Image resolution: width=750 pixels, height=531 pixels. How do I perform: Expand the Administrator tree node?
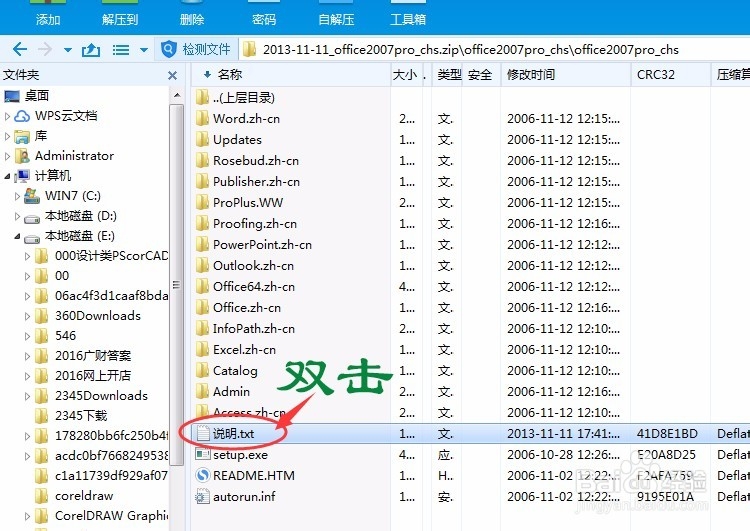(7, 156)
